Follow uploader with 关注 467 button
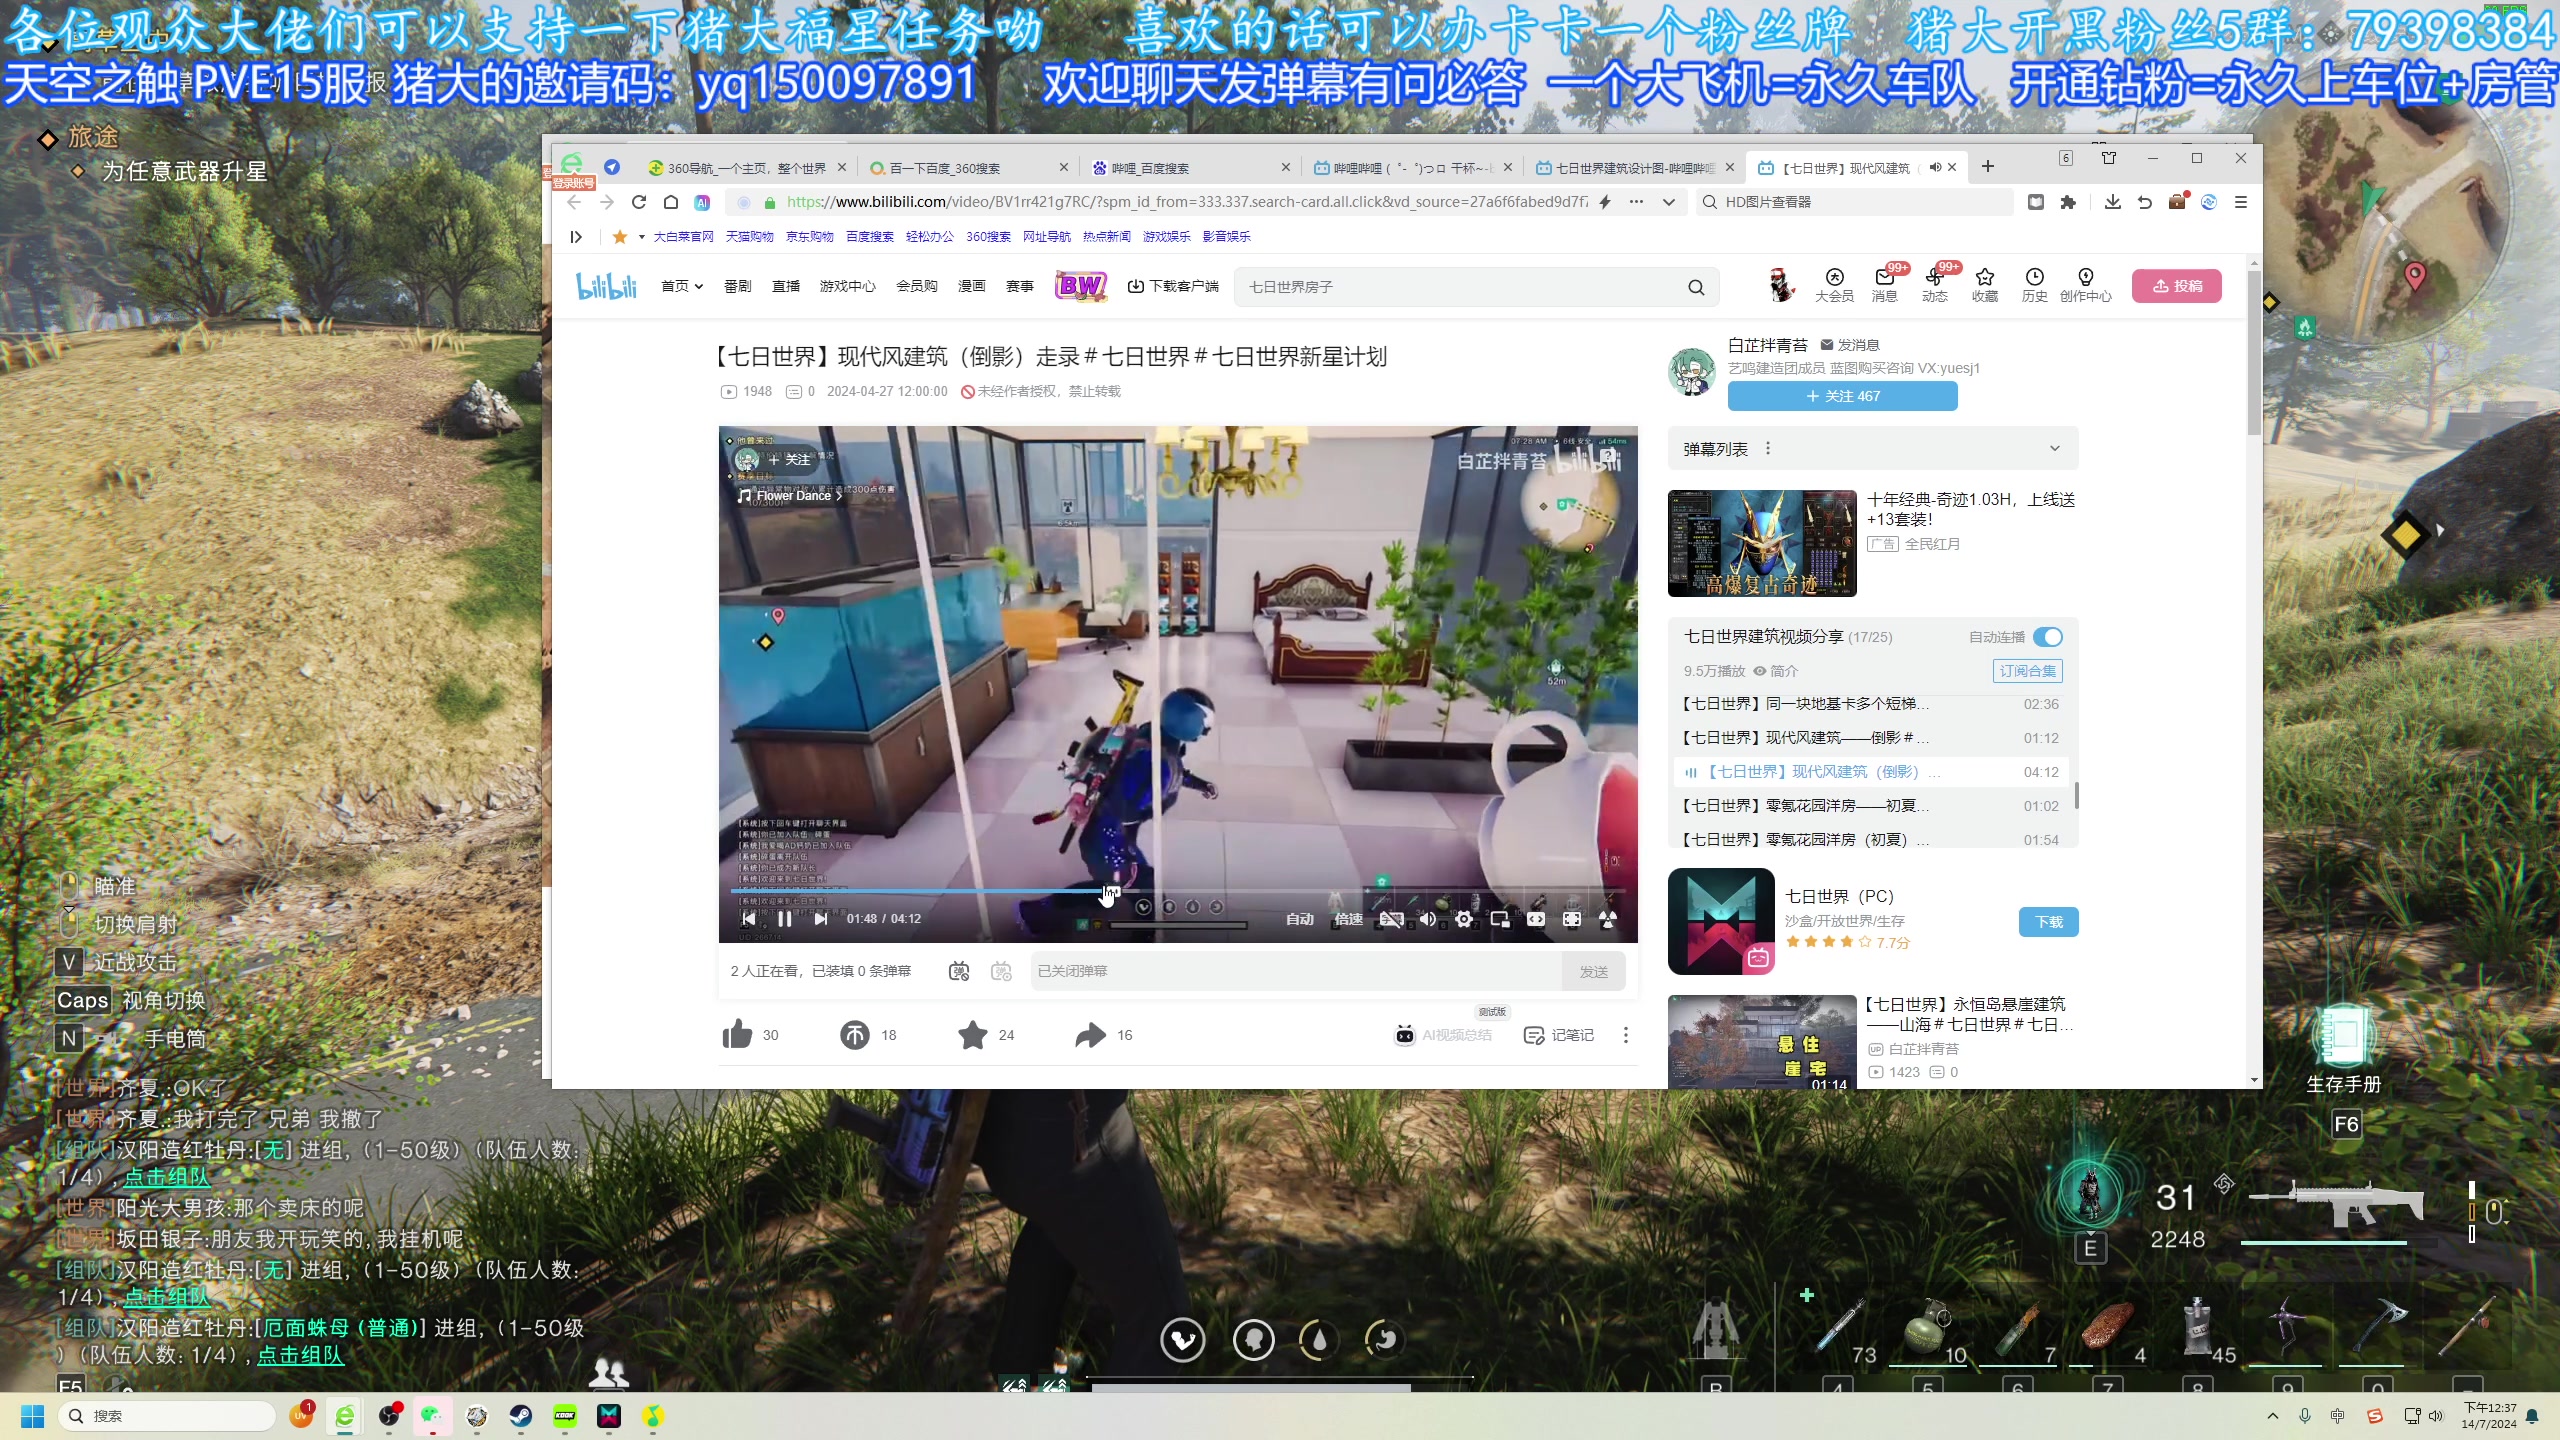Image resolution: width=2560 pixels, height=1440 pixels. (1842, 396)
